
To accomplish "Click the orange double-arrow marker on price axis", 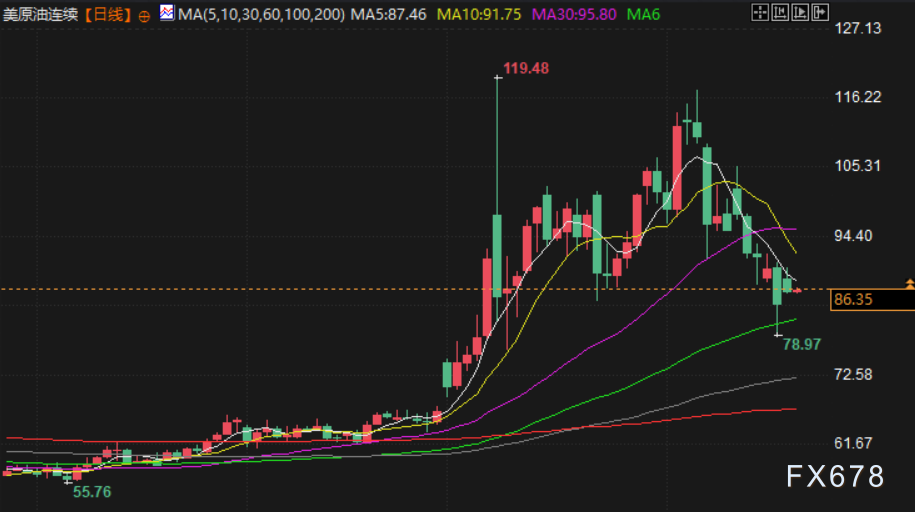I will pyautogui.click(x=908, y=285).
